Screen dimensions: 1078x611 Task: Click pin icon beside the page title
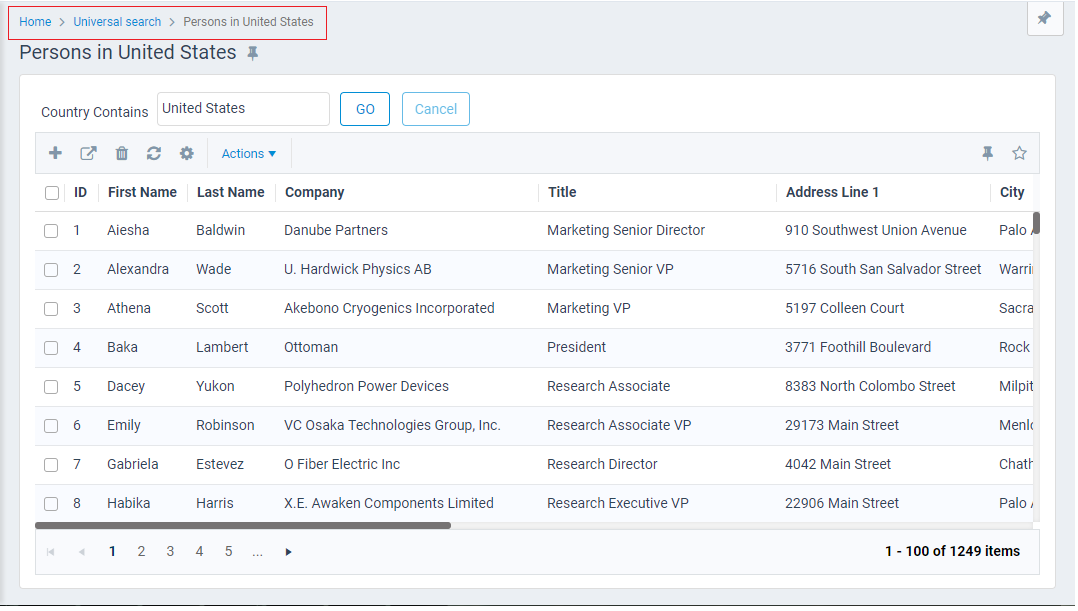pos(253,54)
